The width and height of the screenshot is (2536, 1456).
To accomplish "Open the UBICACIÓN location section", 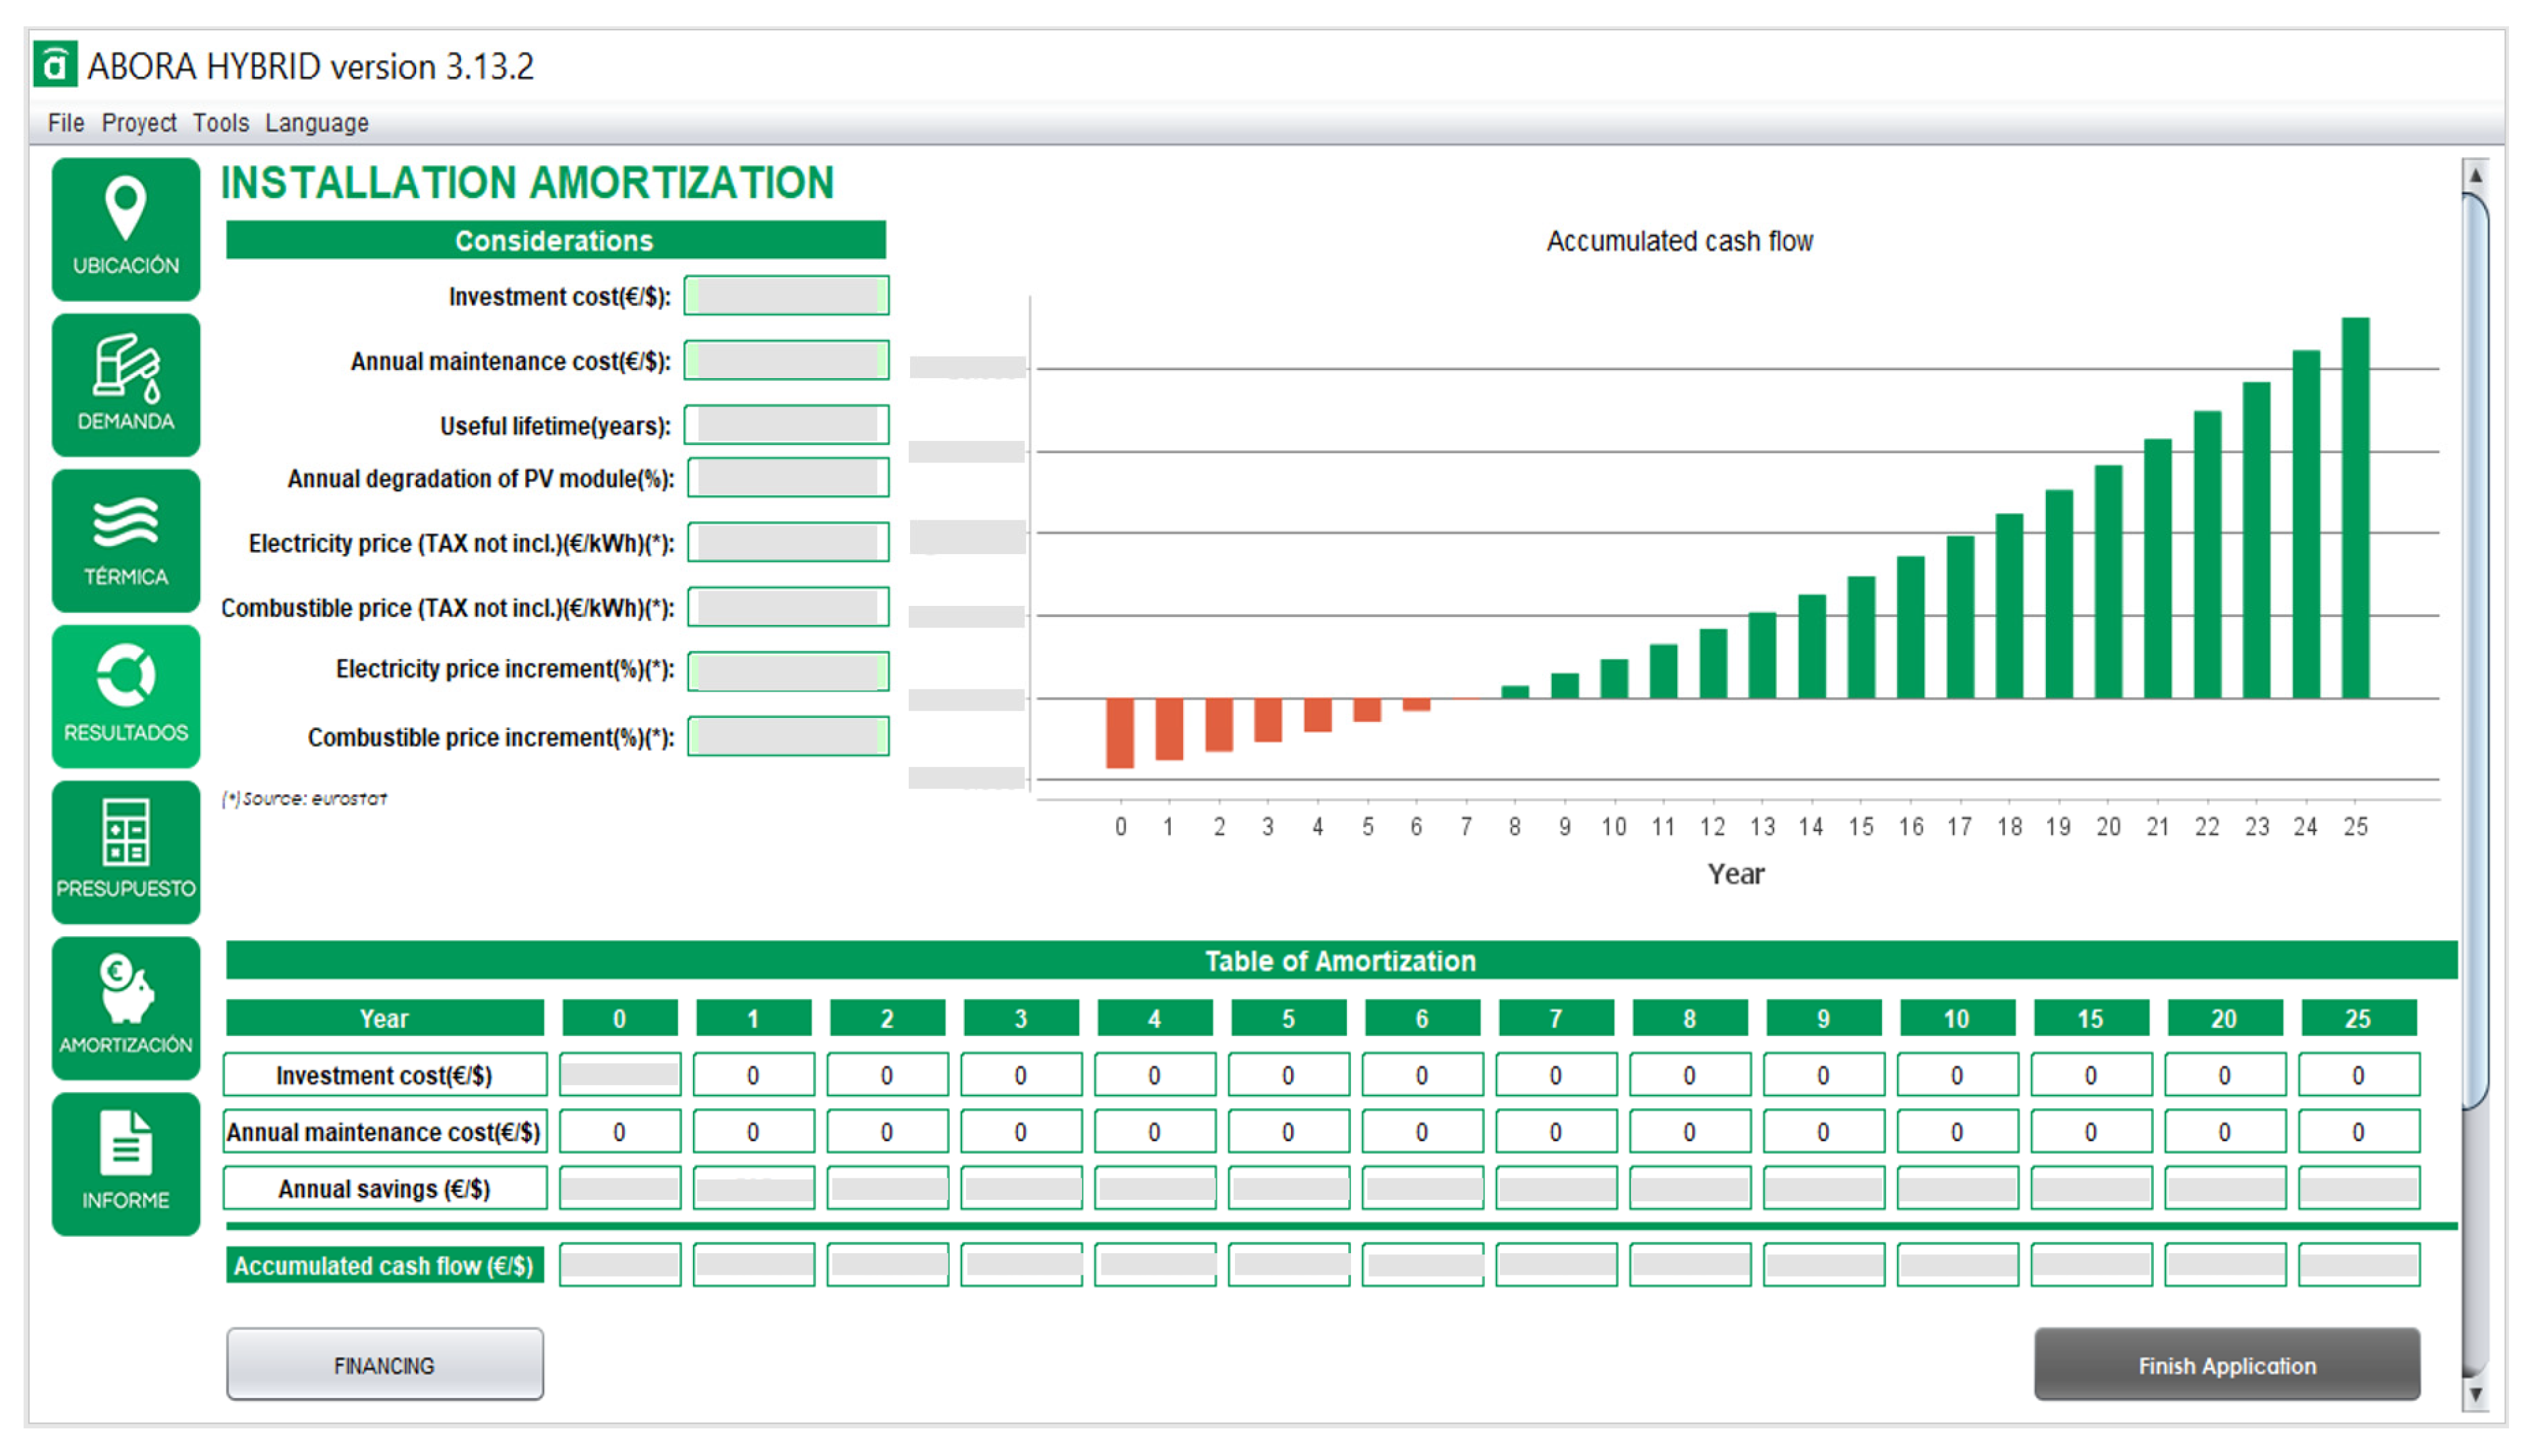I will (x=126, y=228).
